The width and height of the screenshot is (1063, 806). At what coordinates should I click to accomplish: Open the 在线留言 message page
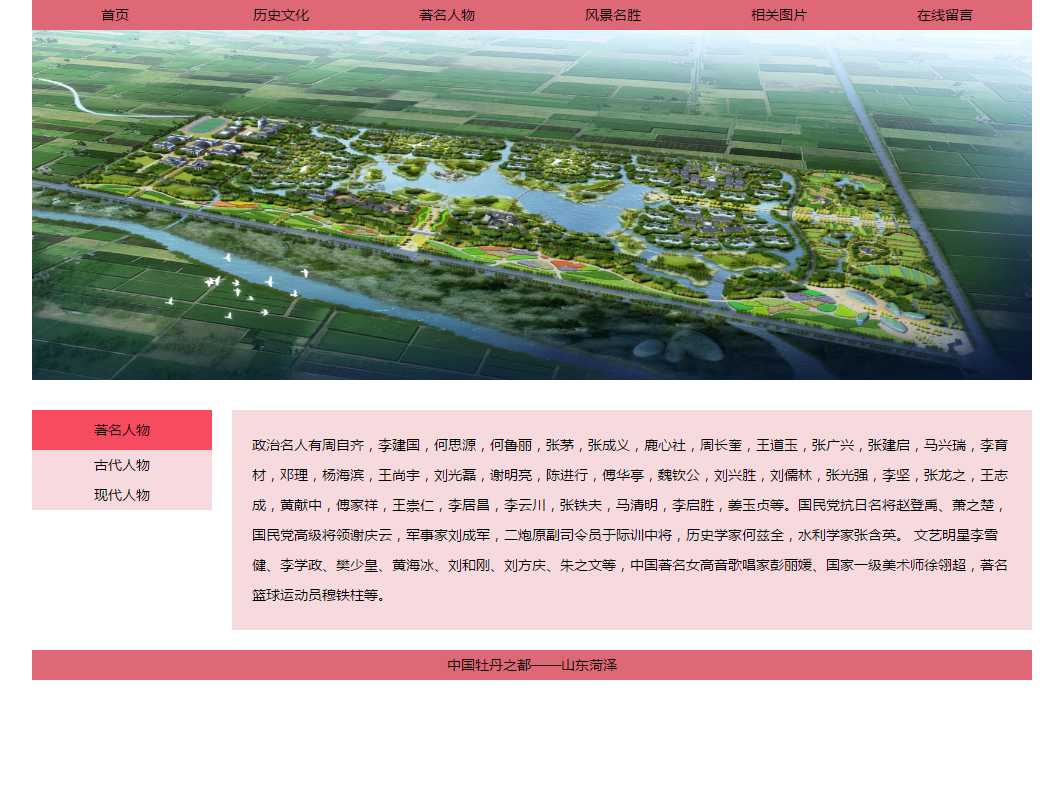[x=945, y=15]
